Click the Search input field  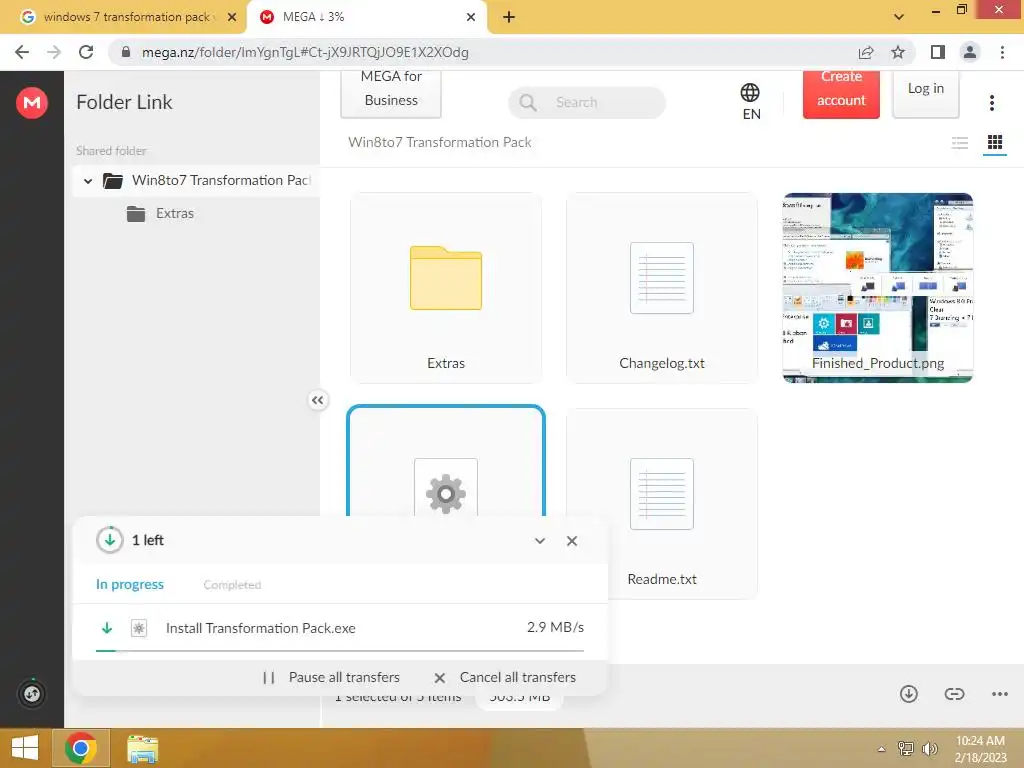point(586,103)
